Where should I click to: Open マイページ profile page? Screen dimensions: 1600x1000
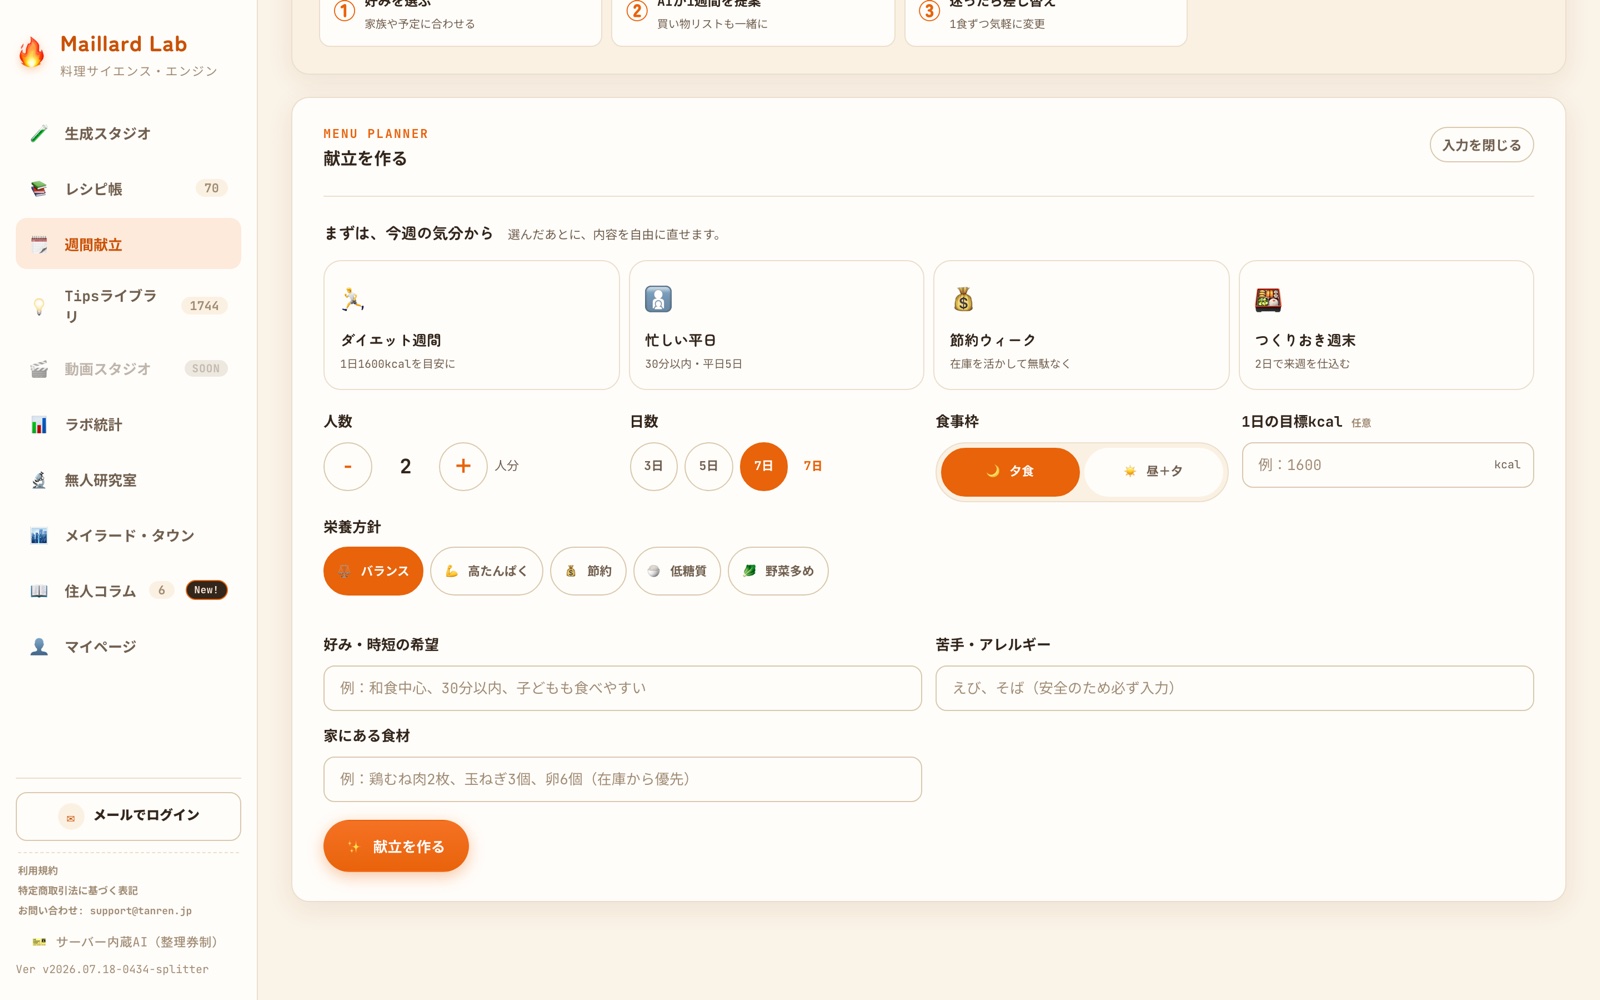click(128, 647)
